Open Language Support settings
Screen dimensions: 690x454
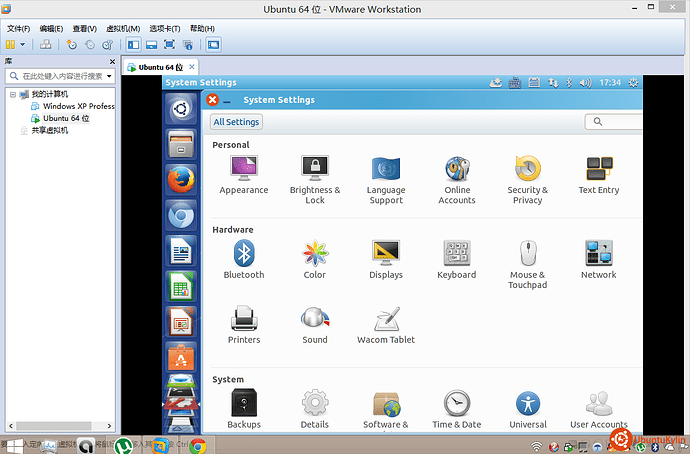386,179
